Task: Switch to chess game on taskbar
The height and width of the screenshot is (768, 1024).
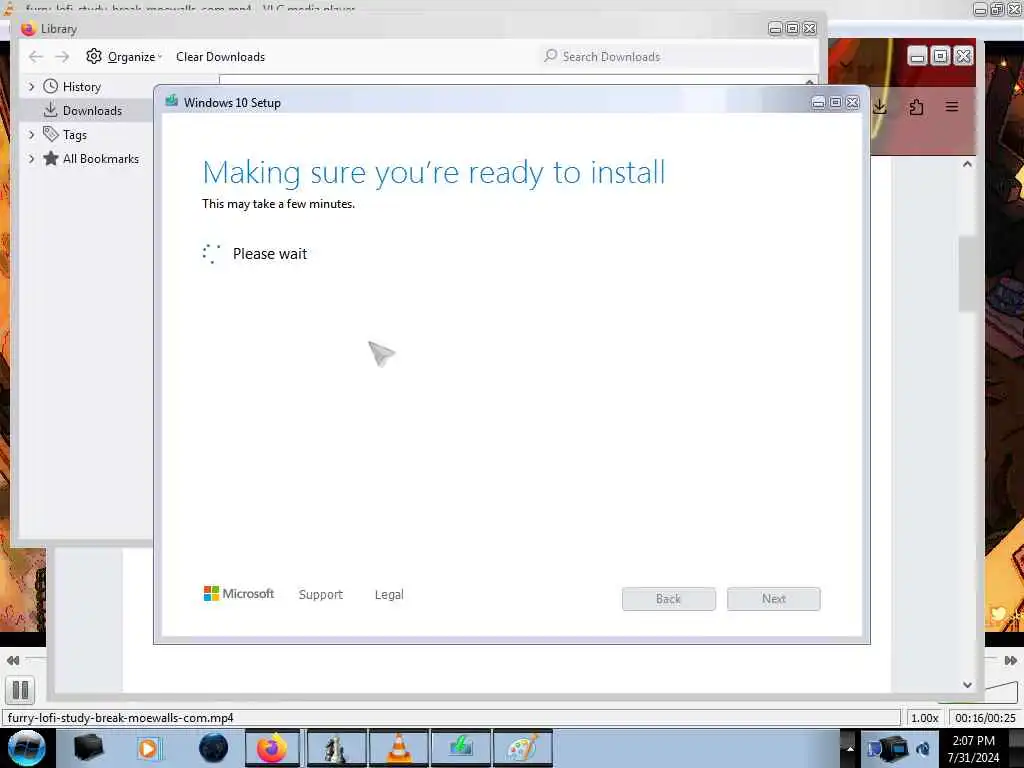Action: click(336, 748)
